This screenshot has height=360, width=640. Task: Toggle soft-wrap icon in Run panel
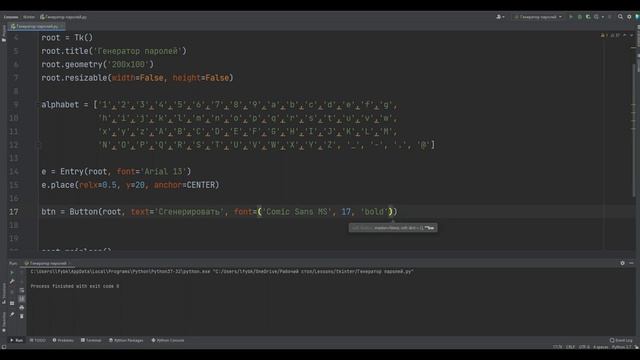[x=22, y=291]
